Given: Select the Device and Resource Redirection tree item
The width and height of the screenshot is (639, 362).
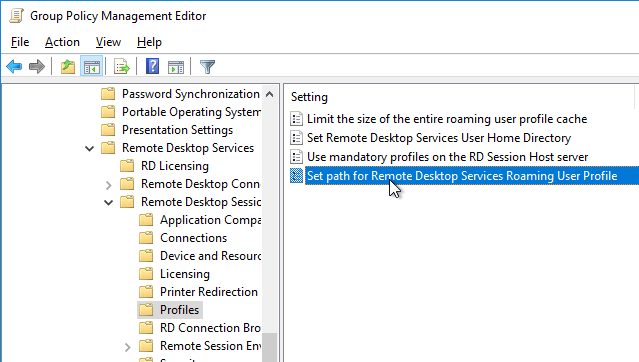Looking at the screenshot, I should 210,256.
